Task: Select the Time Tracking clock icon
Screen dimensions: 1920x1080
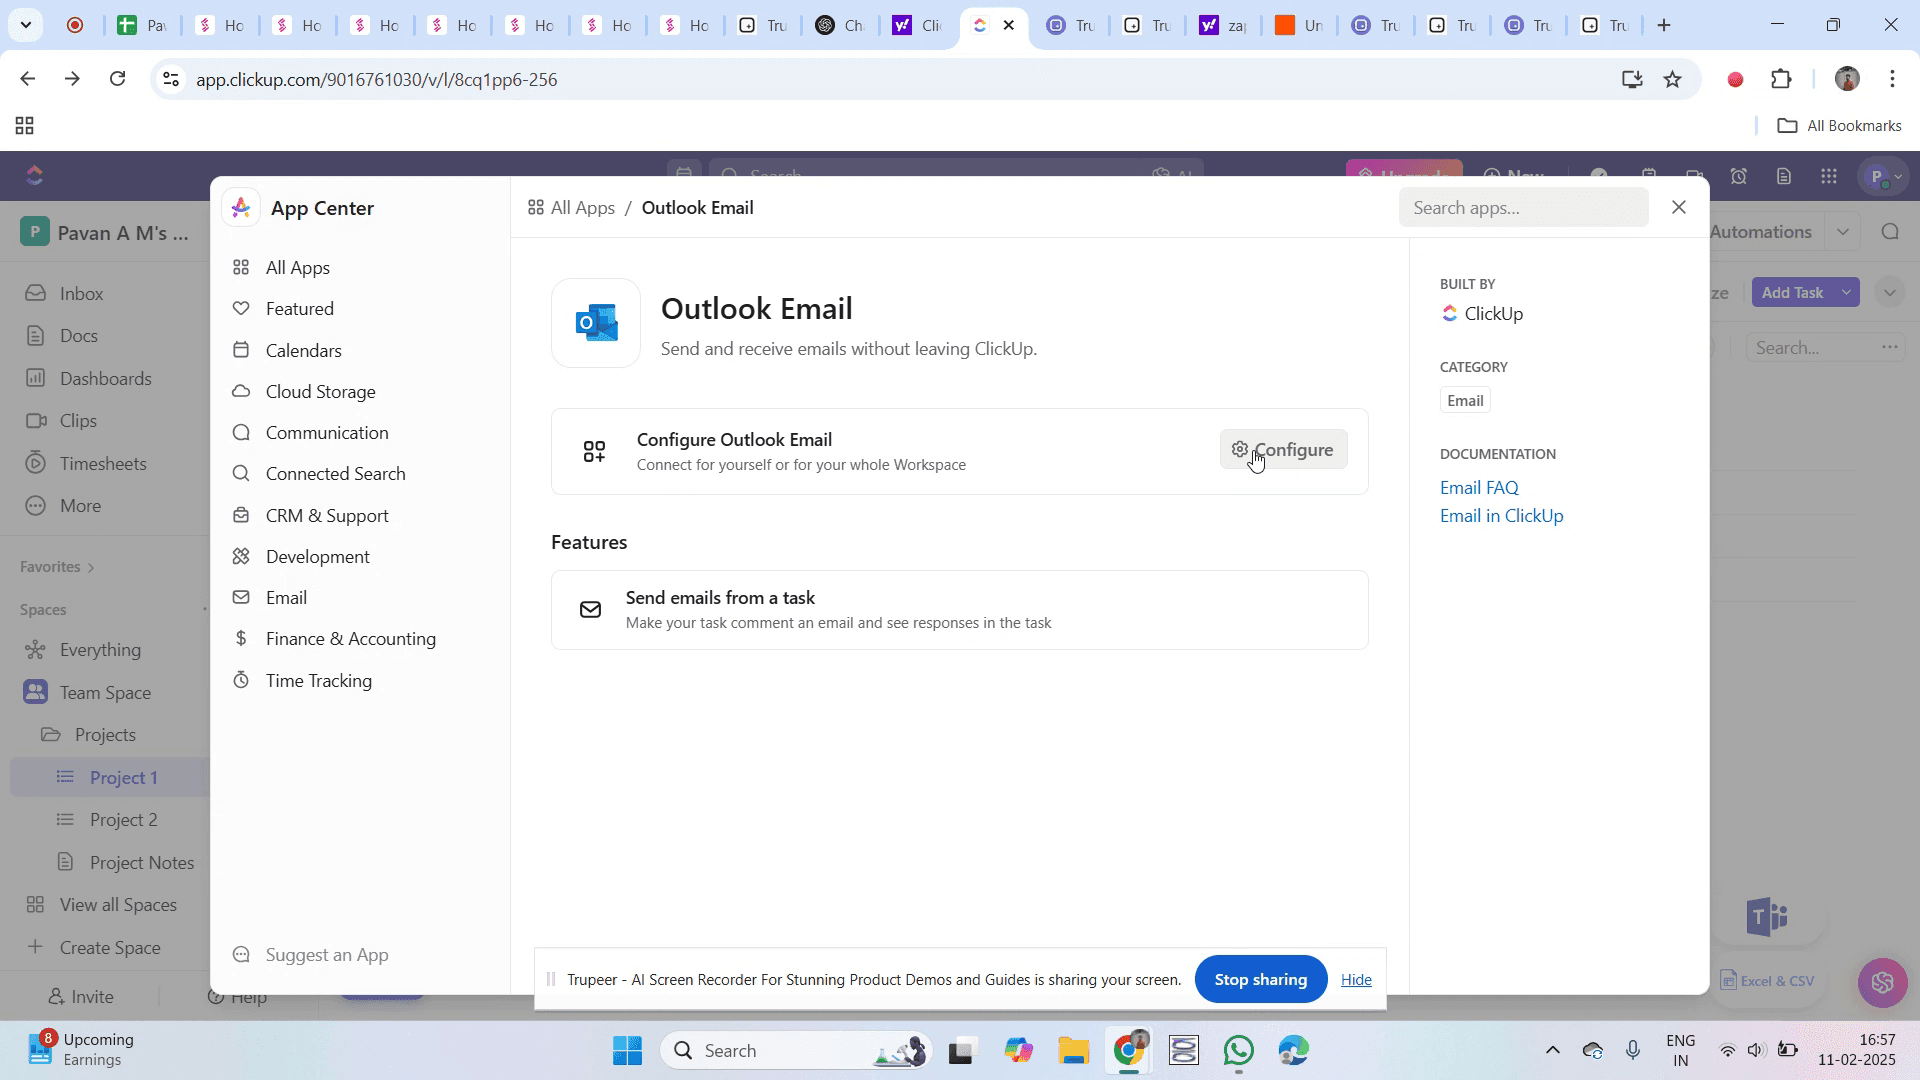Action: click(241, 681)
